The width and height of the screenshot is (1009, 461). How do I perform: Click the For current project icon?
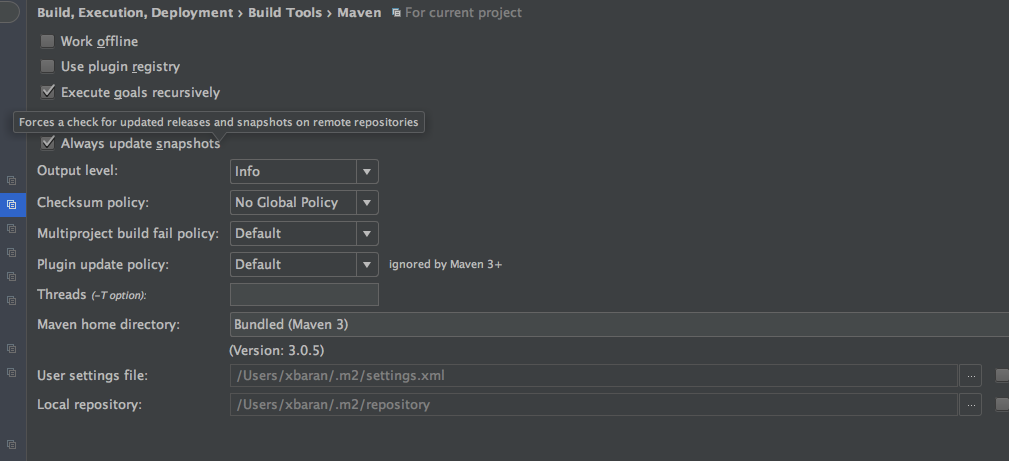click(x=397, y=13)
